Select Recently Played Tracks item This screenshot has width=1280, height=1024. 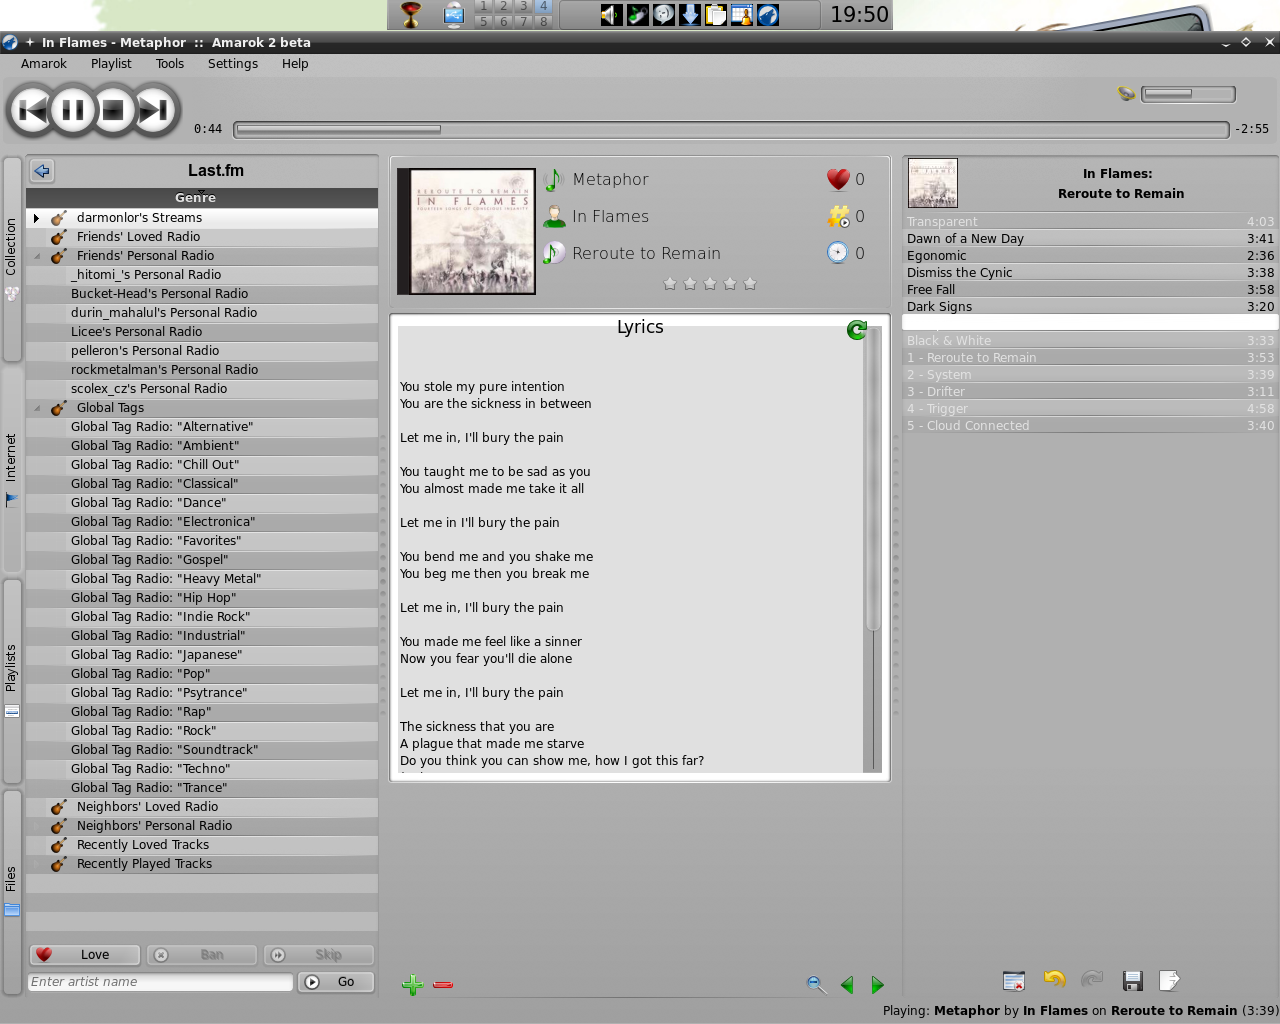tap(202, 864)
